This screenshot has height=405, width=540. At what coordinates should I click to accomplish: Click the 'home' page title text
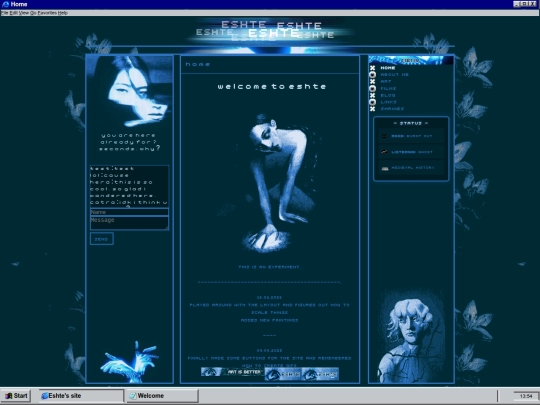[x=198, y=64]
